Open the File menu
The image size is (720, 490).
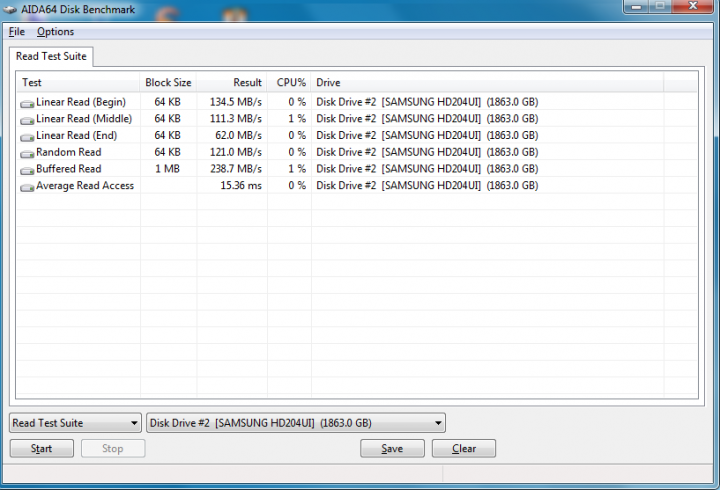tap(17, 32)
